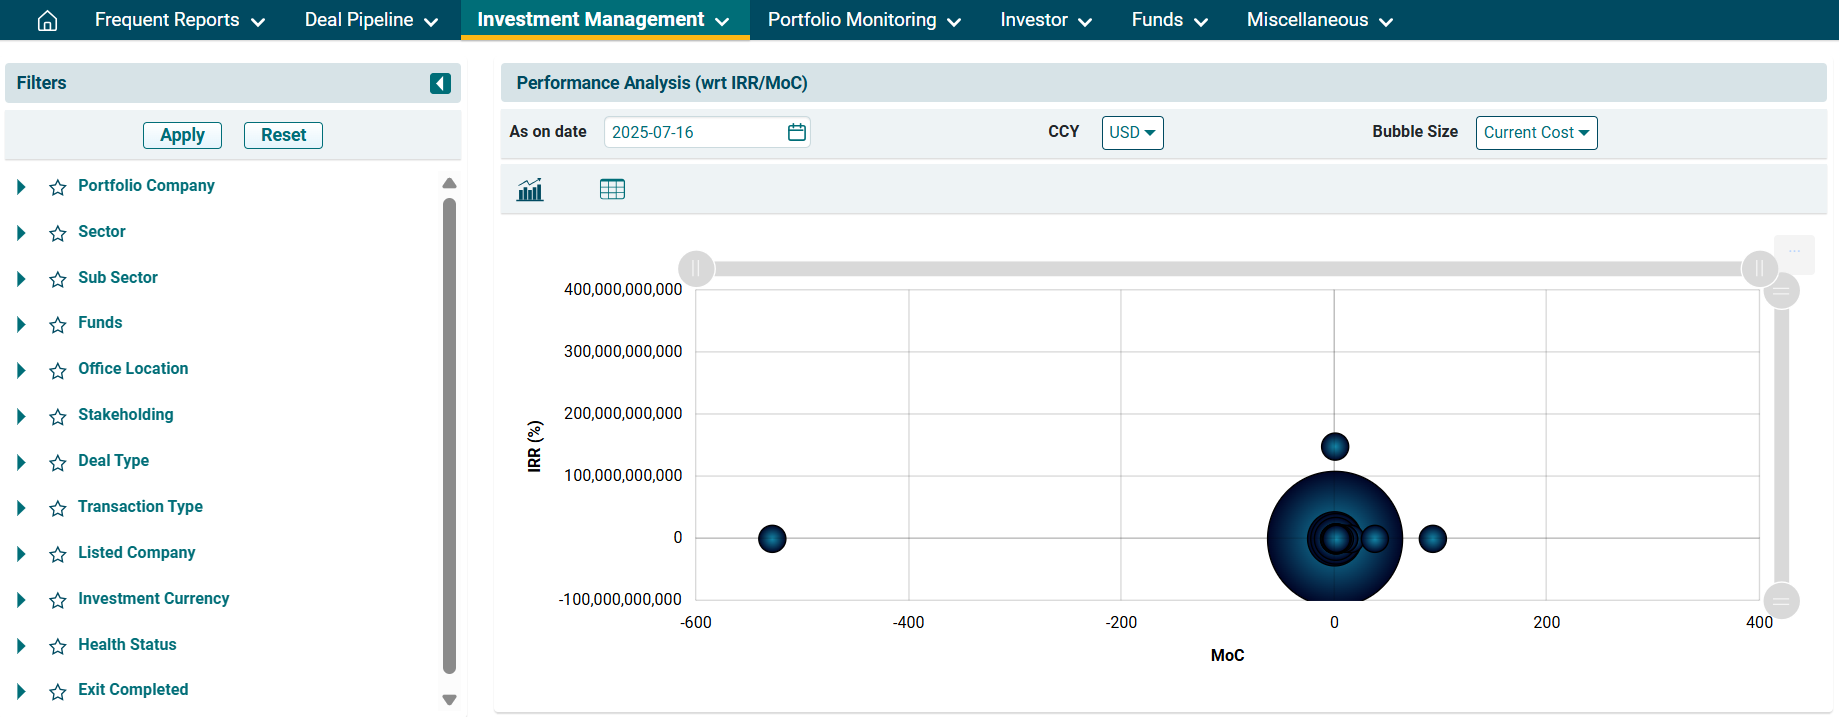Toggle star for Sector filter

pyautogui.click(x=58, y=233)
